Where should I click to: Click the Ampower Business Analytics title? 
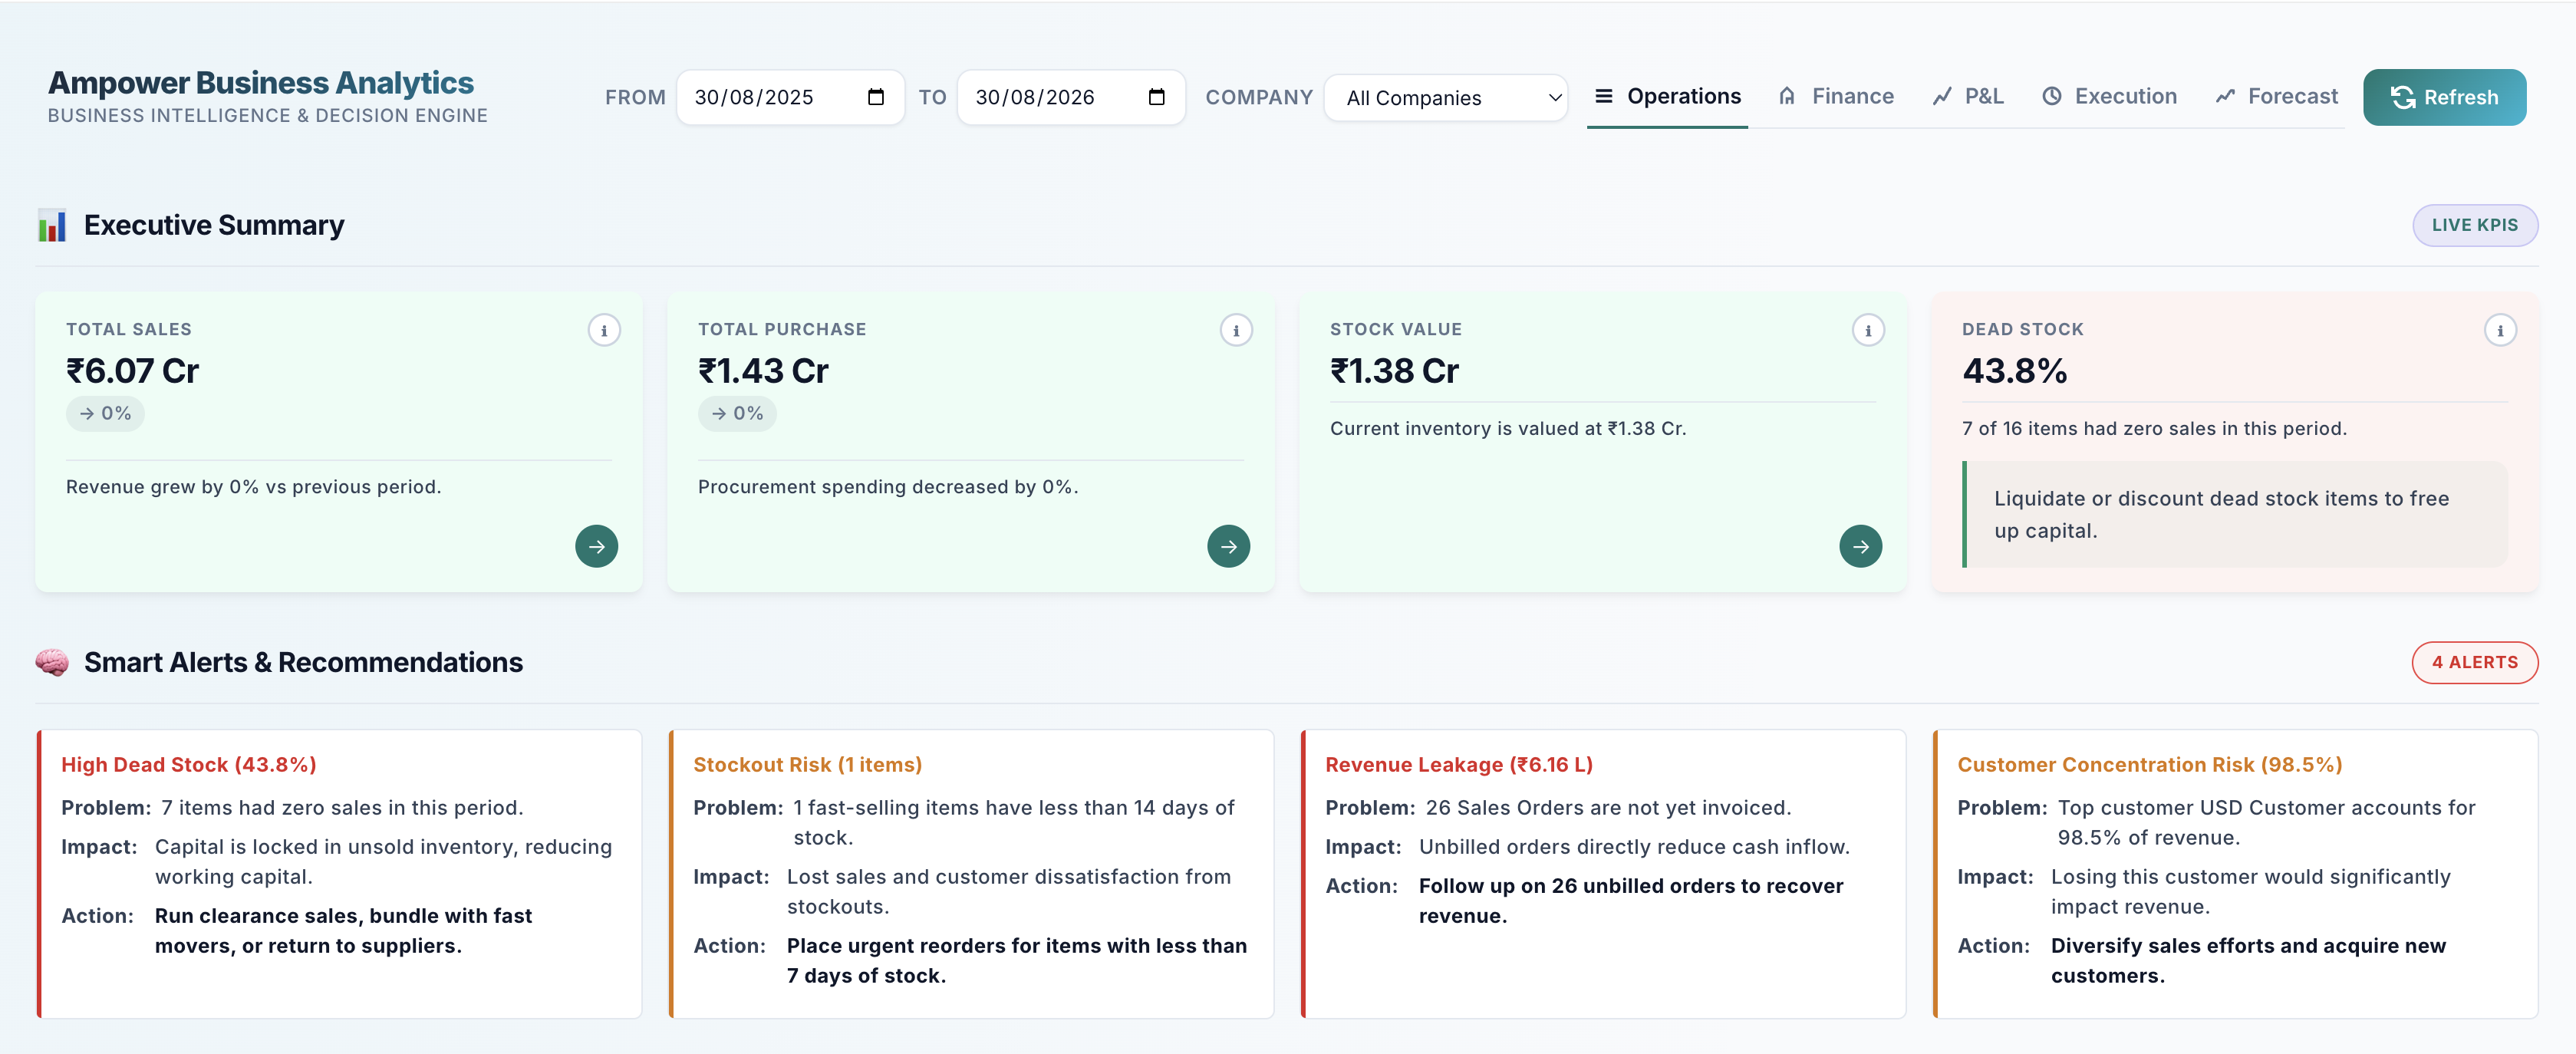(x=261, y=83)
